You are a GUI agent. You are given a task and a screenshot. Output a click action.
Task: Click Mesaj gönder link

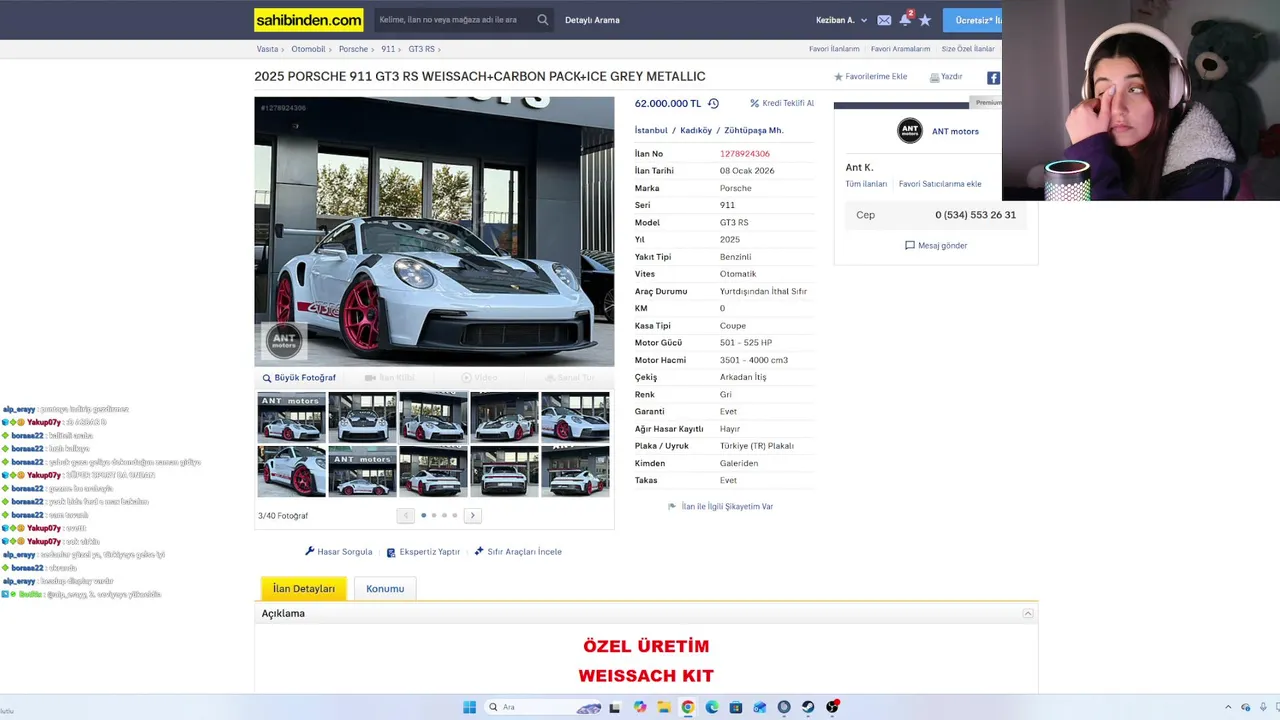pos(936,245)
